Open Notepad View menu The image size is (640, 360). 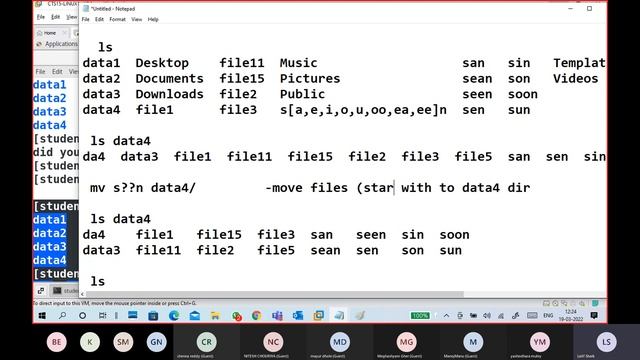pyautogui.click(x=136, y=19)
